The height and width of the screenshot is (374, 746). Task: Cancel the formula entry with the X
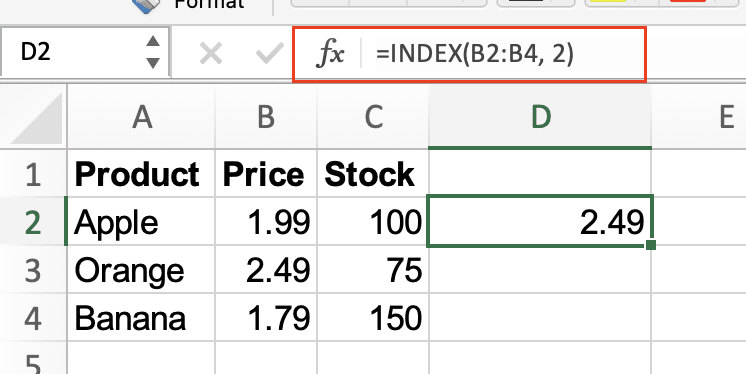(211, 53)
